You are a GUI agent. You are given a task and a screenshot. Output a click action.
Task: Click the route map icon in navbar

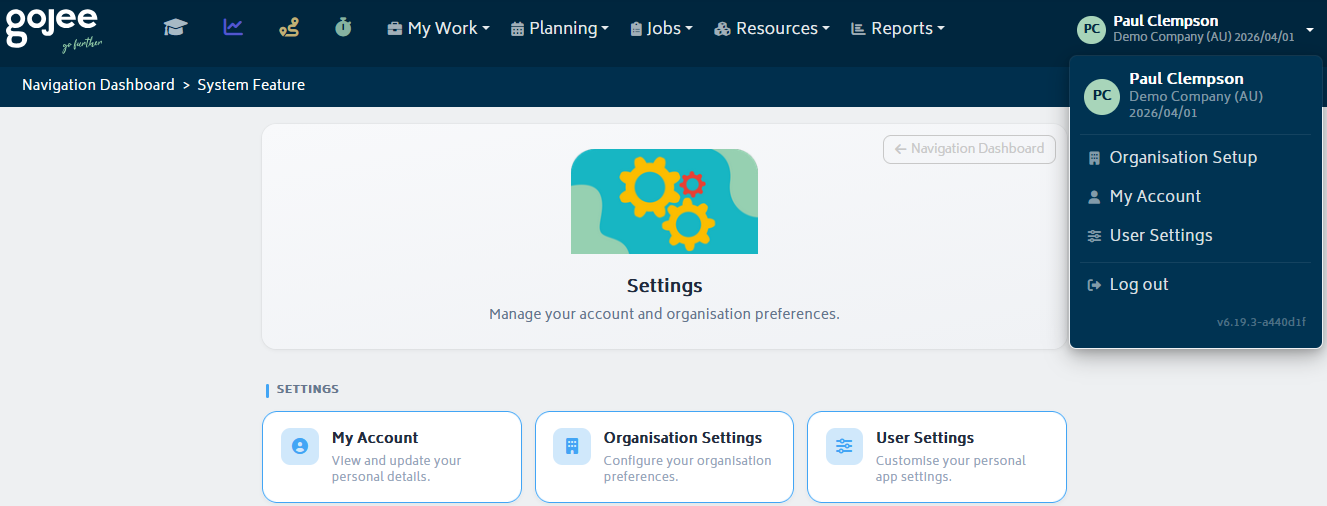click(x=289, y=28)
